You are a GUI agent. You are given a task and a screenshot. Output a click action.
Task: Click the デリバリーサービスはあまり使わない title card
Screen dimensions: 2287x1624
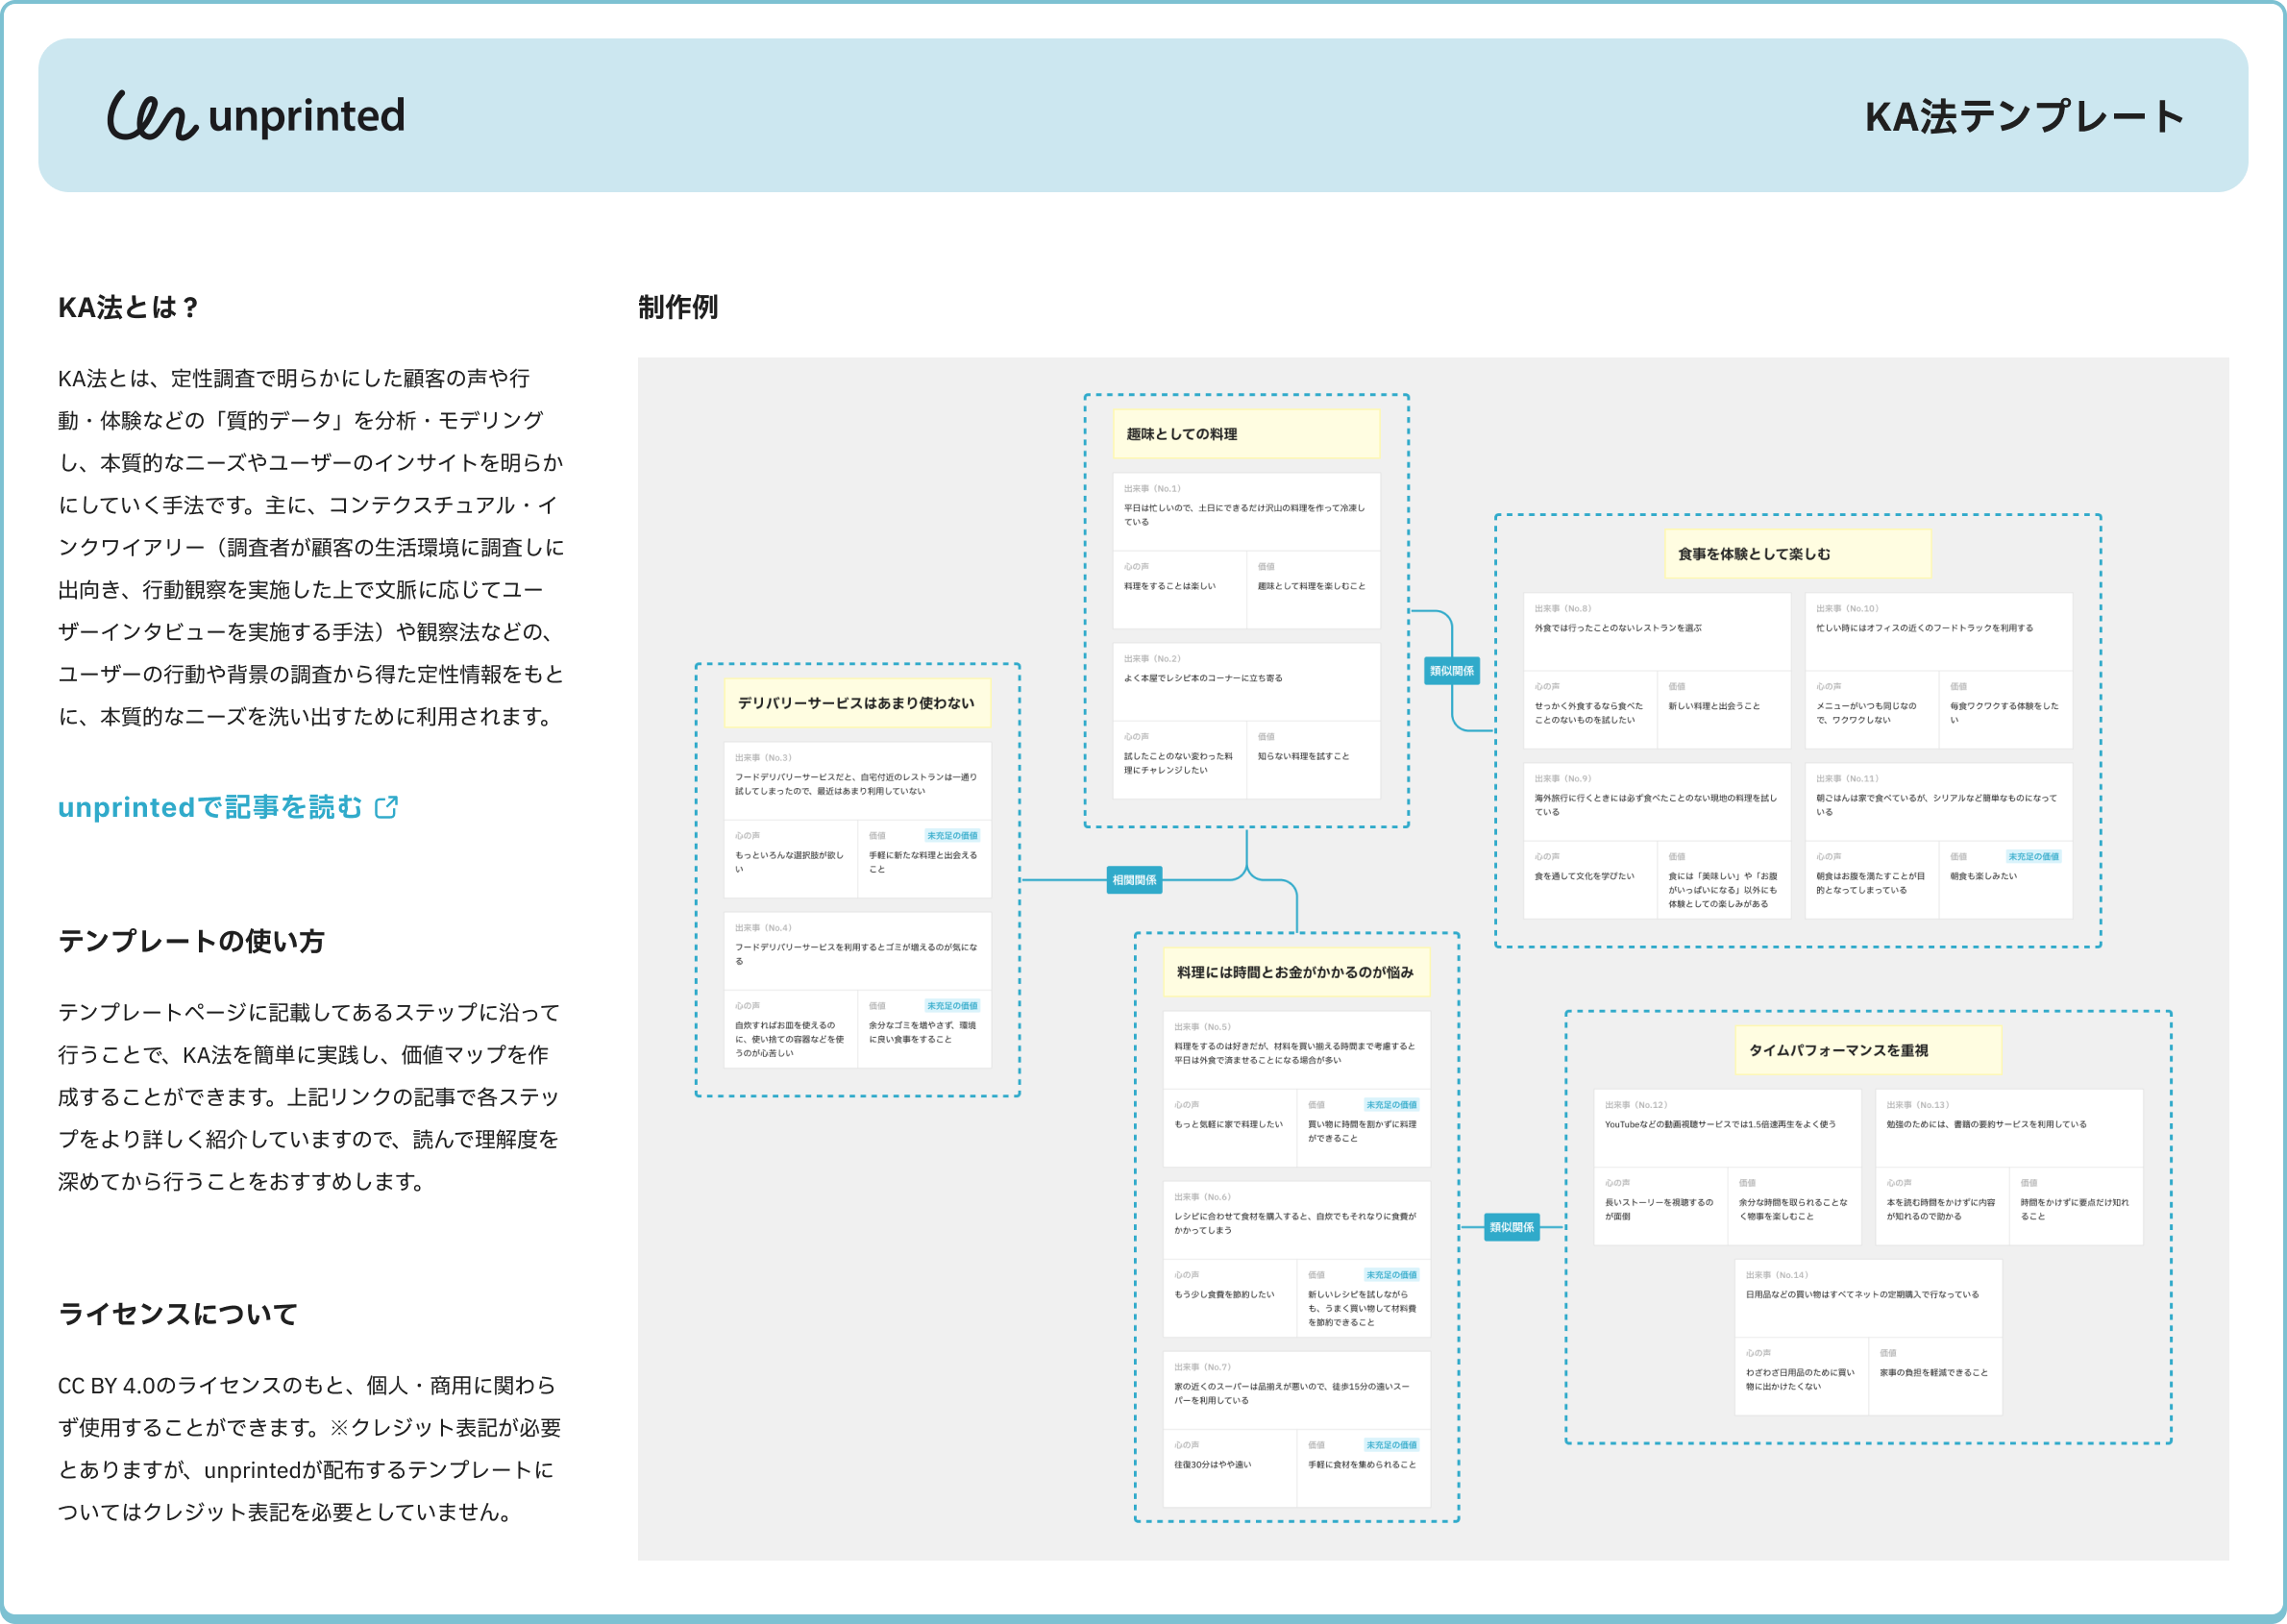(857, 703)
